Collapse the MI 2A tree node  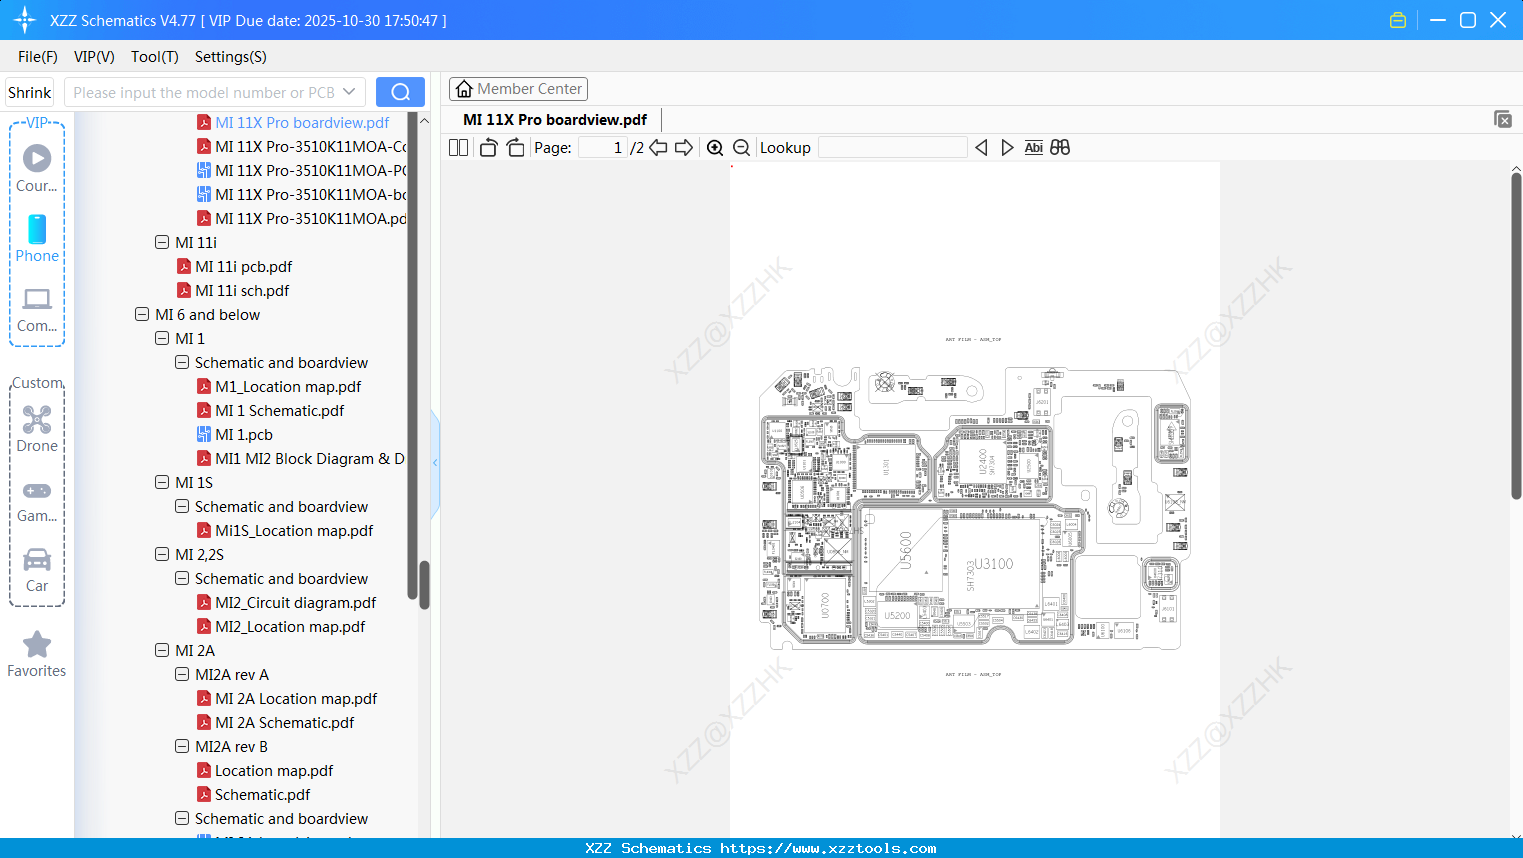162,650
